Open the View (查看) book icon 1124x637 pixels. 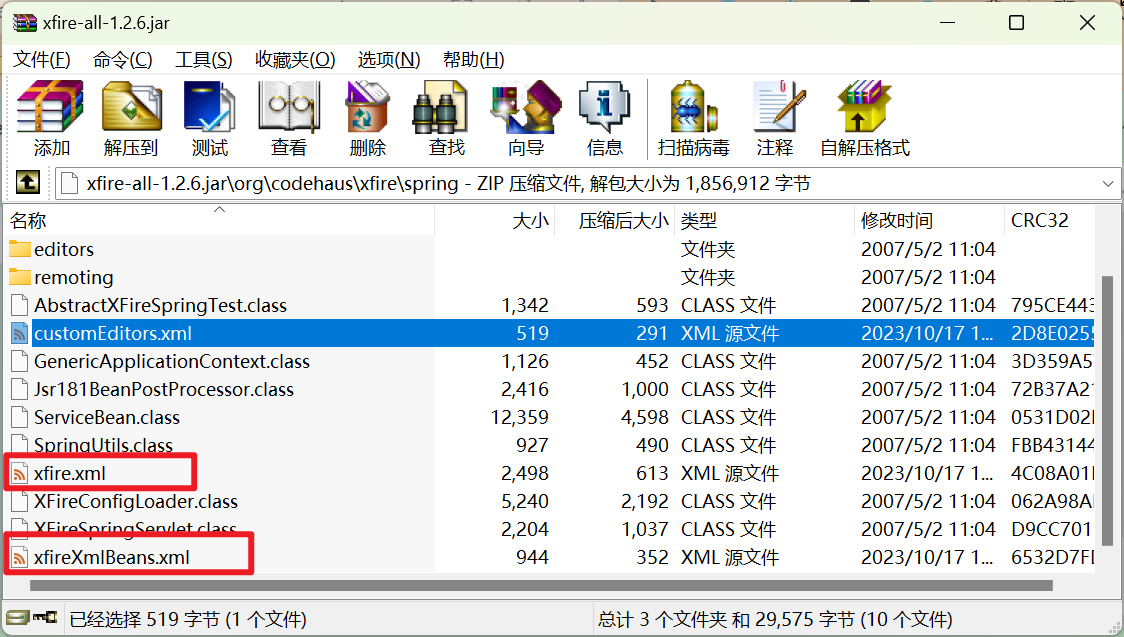[289, 107]
